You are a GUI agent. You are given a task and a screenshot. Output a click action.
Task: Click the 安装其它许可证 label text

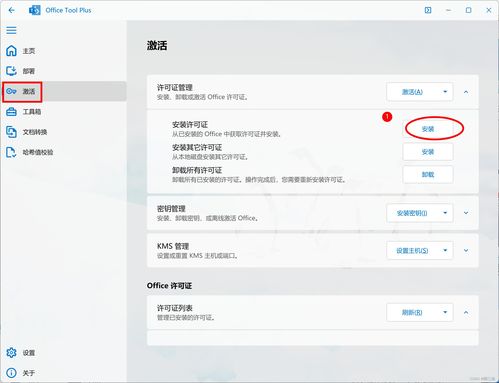(197, 147)
